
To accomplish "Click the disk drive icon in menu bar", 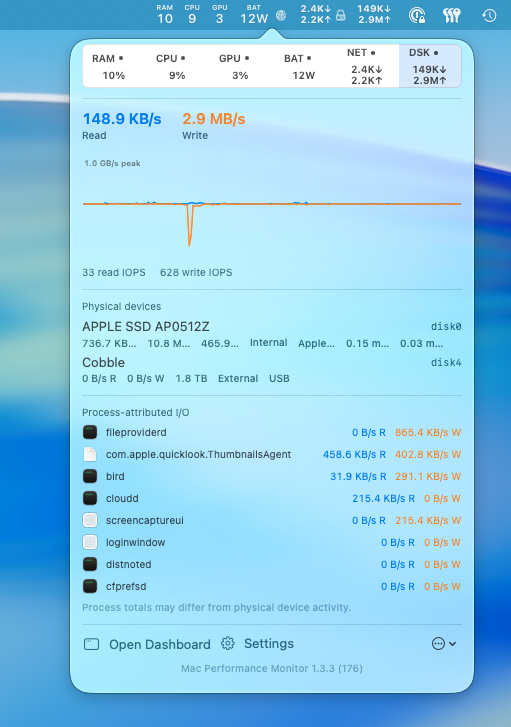I will pos(340,15).
